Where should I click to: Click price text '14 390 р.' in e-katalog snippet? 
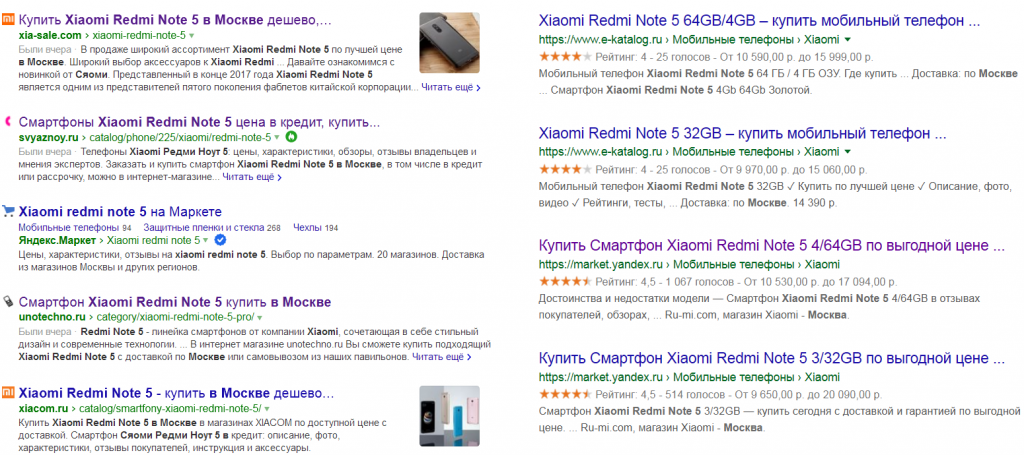[814, 203]
